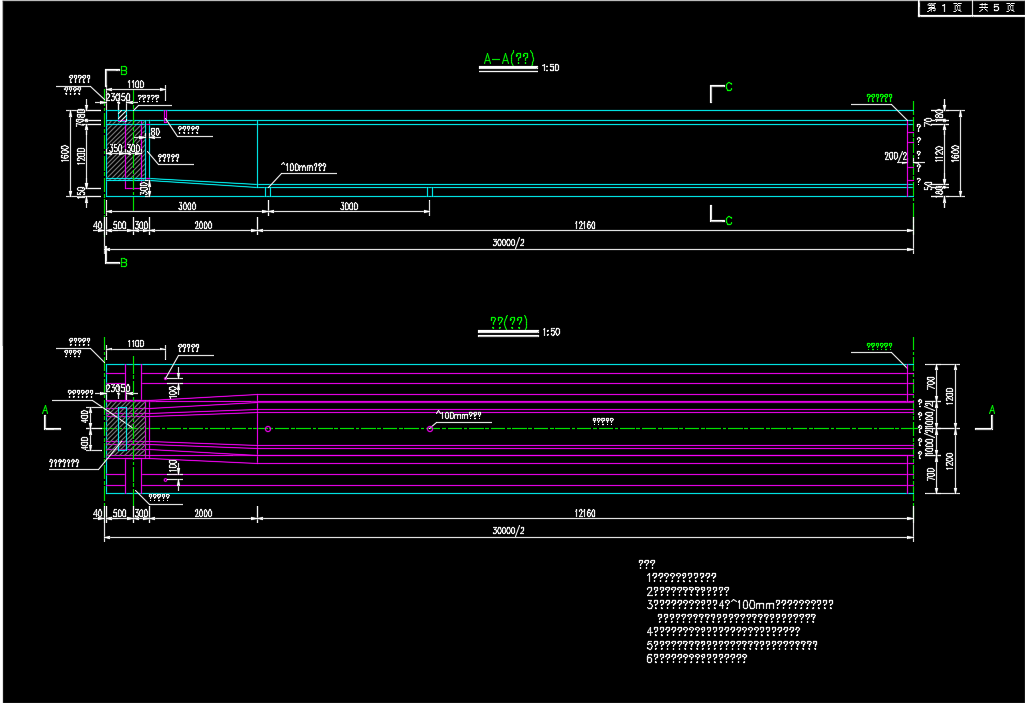
Task: Select the first 3000 dimension in section view
Action: click(x=186, y=206)
